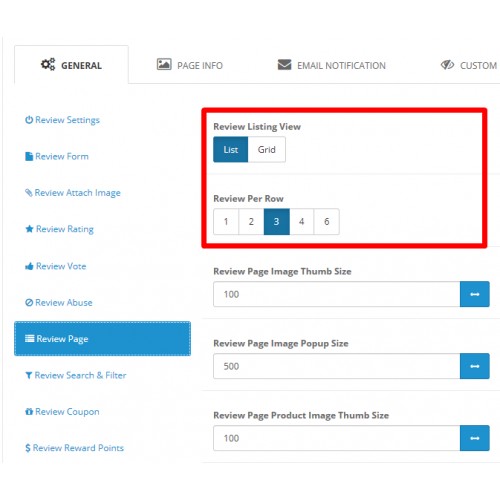The height and width of the screenshot is (500, 500).
Task: Click arrows button beside Image Thumb Size field
Action: point(475,294)
